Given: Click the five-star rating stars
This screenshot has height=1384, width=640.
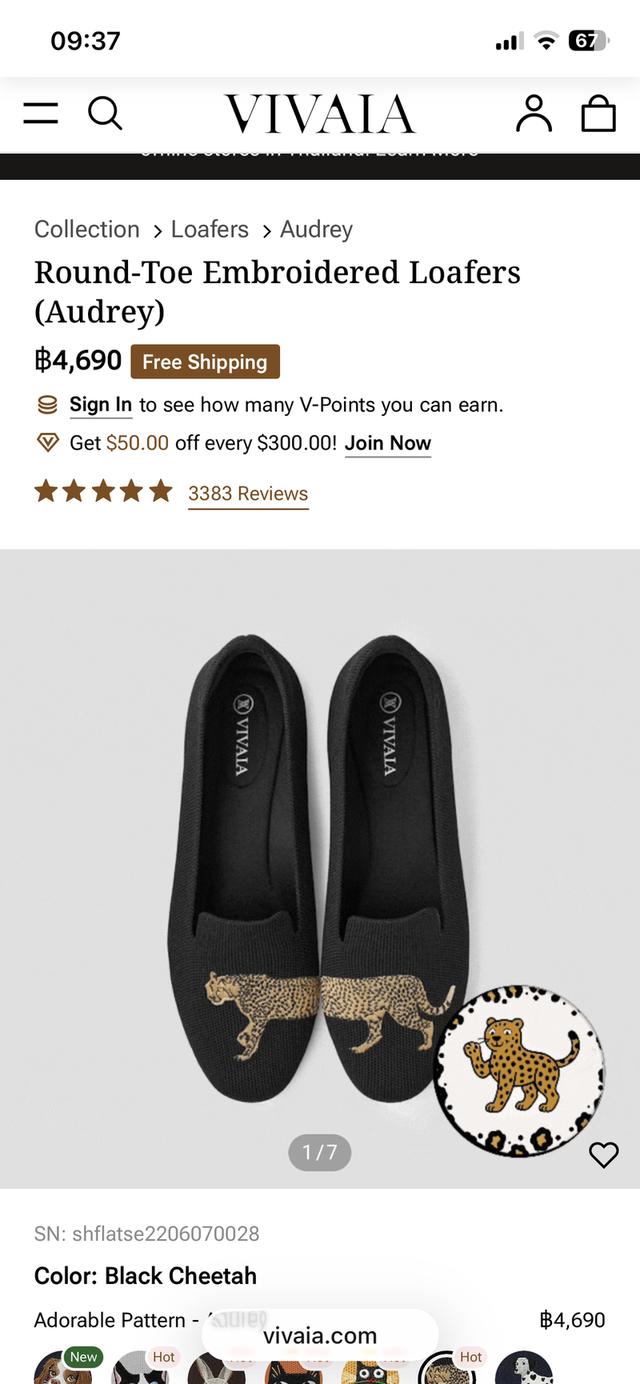Looking at the screenshot, I should tap(103, 491).
